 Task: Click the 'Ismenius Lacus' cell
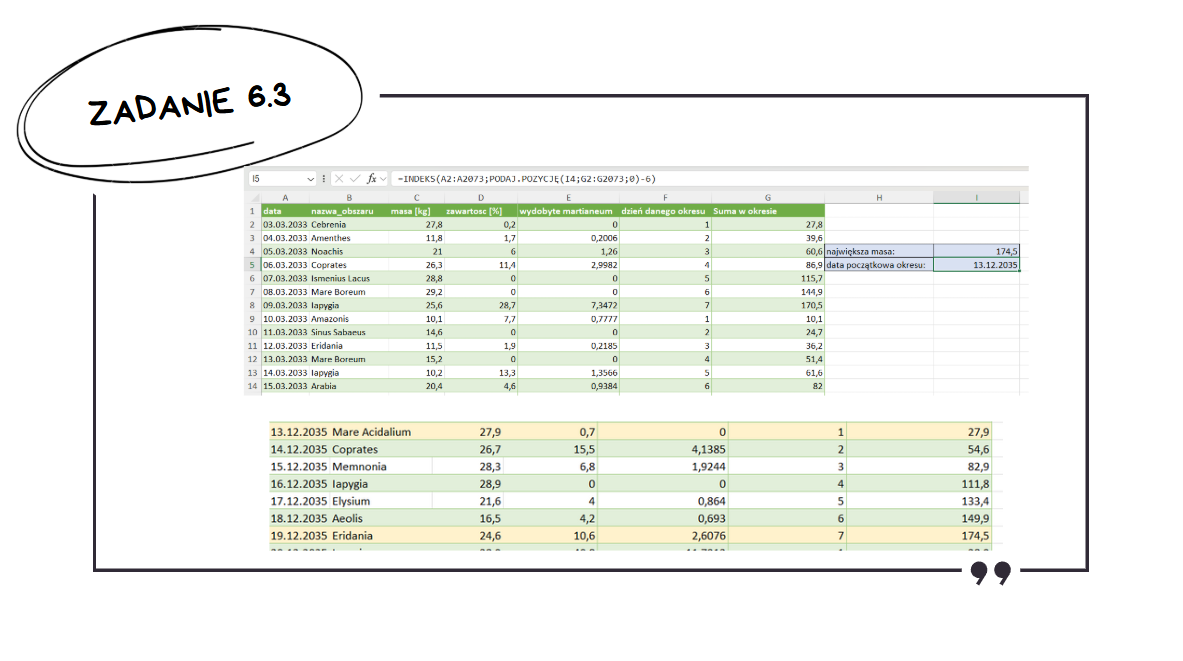347,278
